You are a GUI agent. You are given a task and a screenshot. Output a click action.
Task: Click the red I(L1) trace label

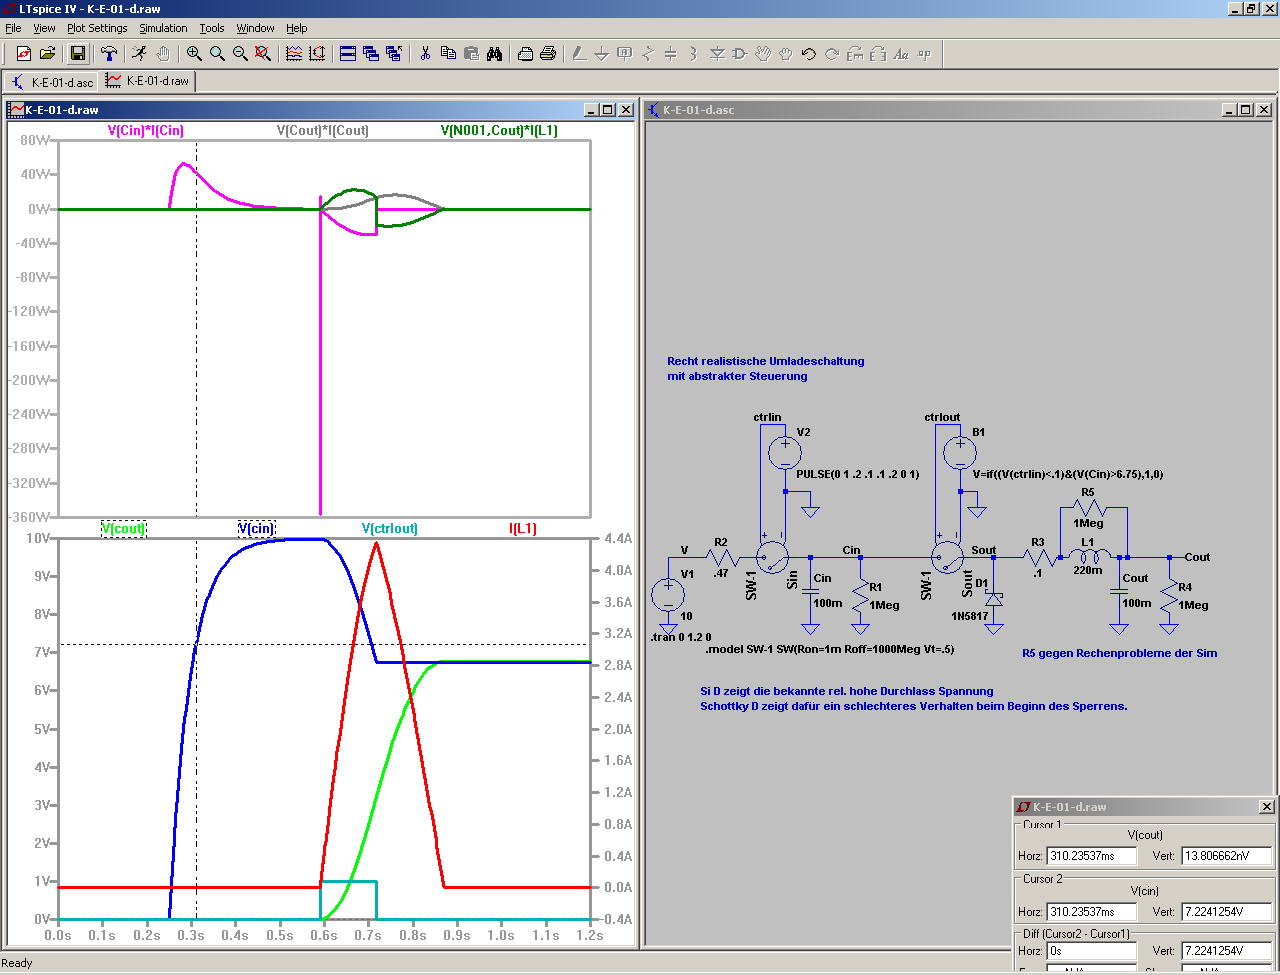[523, 528]
